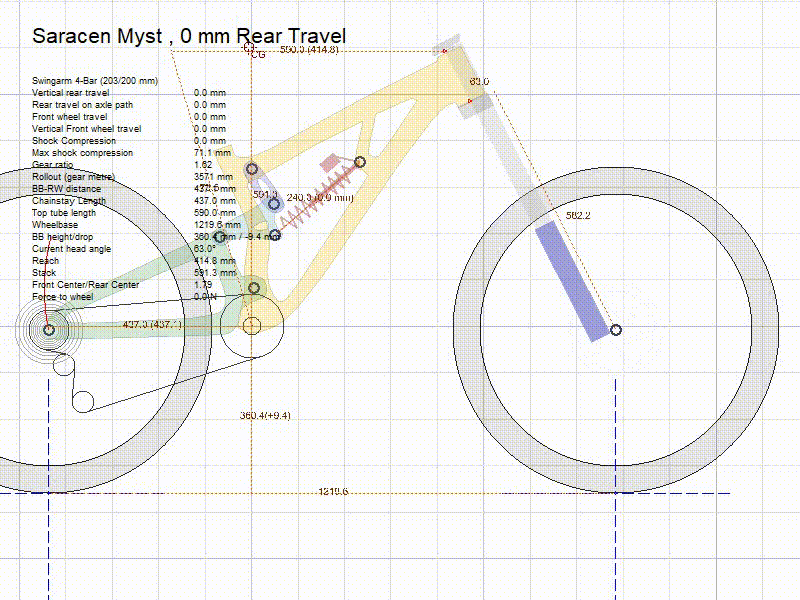Click the 'Vertical rear travel' label
Image resolution: width=800 pixels, height=600 pixels.
tap(70, 93)
